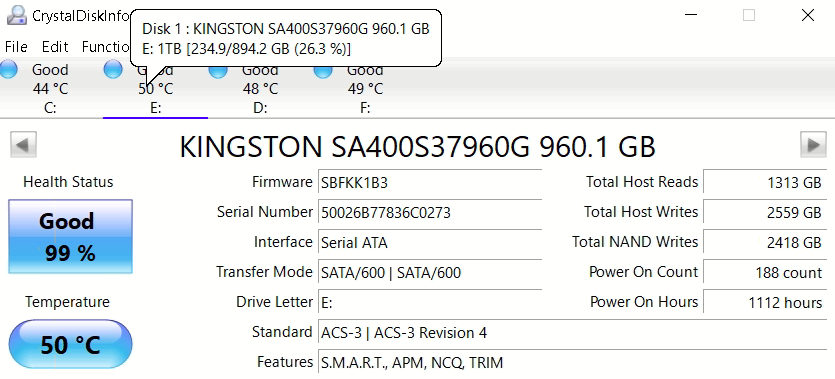The image size is (835, 379).
Task: Click the 49 °C temperature of drive F:
Action: (365, 88)
